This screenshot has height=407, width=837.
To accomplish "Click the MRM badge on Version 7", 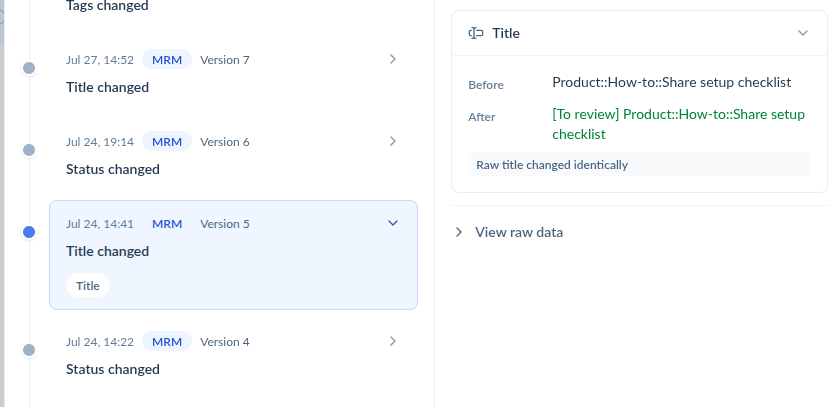I will (x=167, y=60).
